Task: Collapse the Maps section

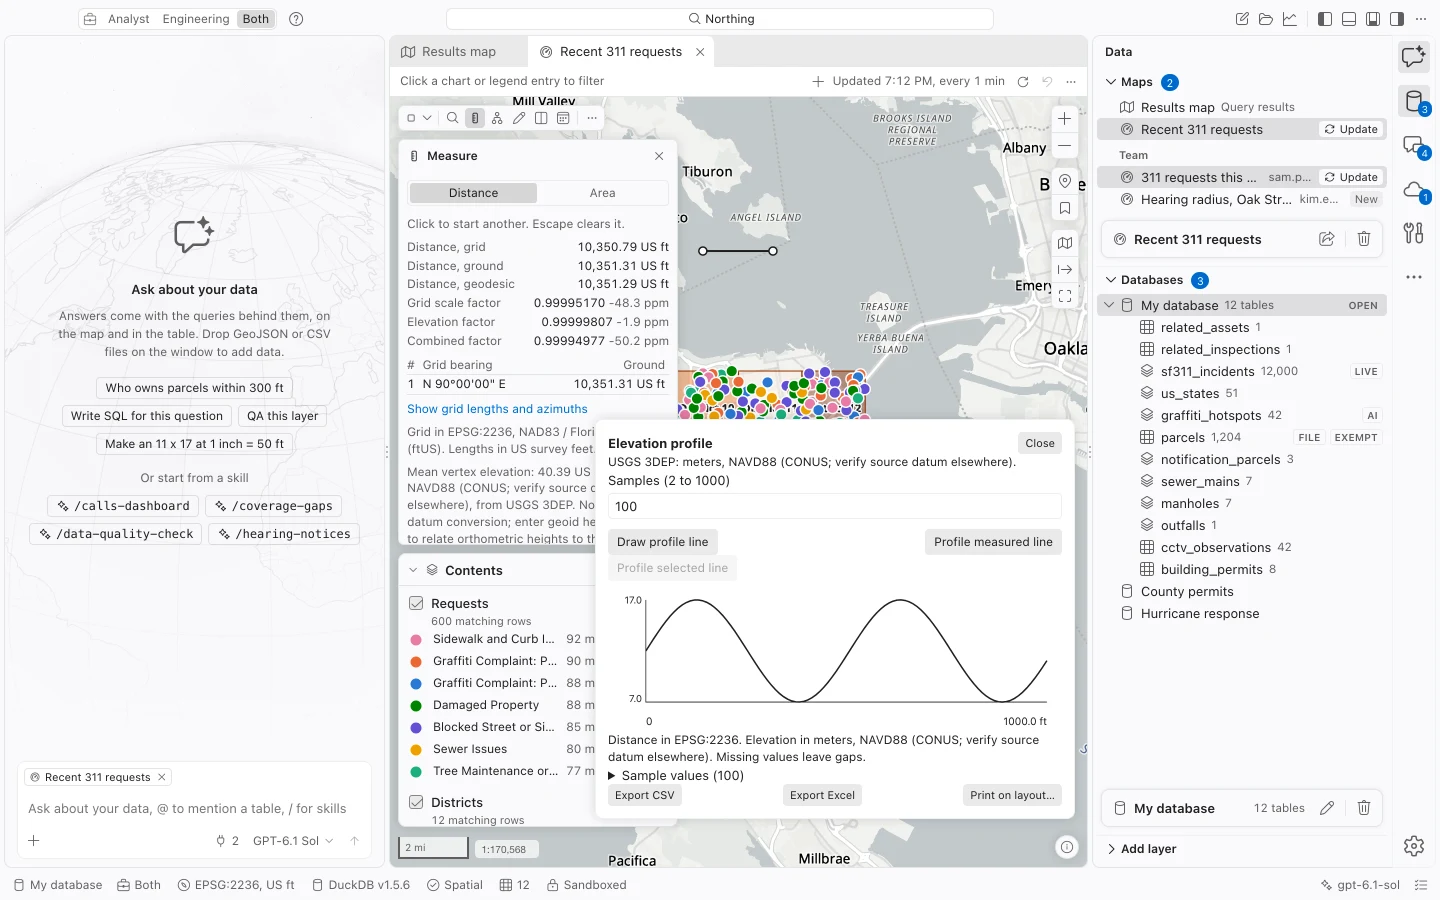Action: tap(1111, 82)
